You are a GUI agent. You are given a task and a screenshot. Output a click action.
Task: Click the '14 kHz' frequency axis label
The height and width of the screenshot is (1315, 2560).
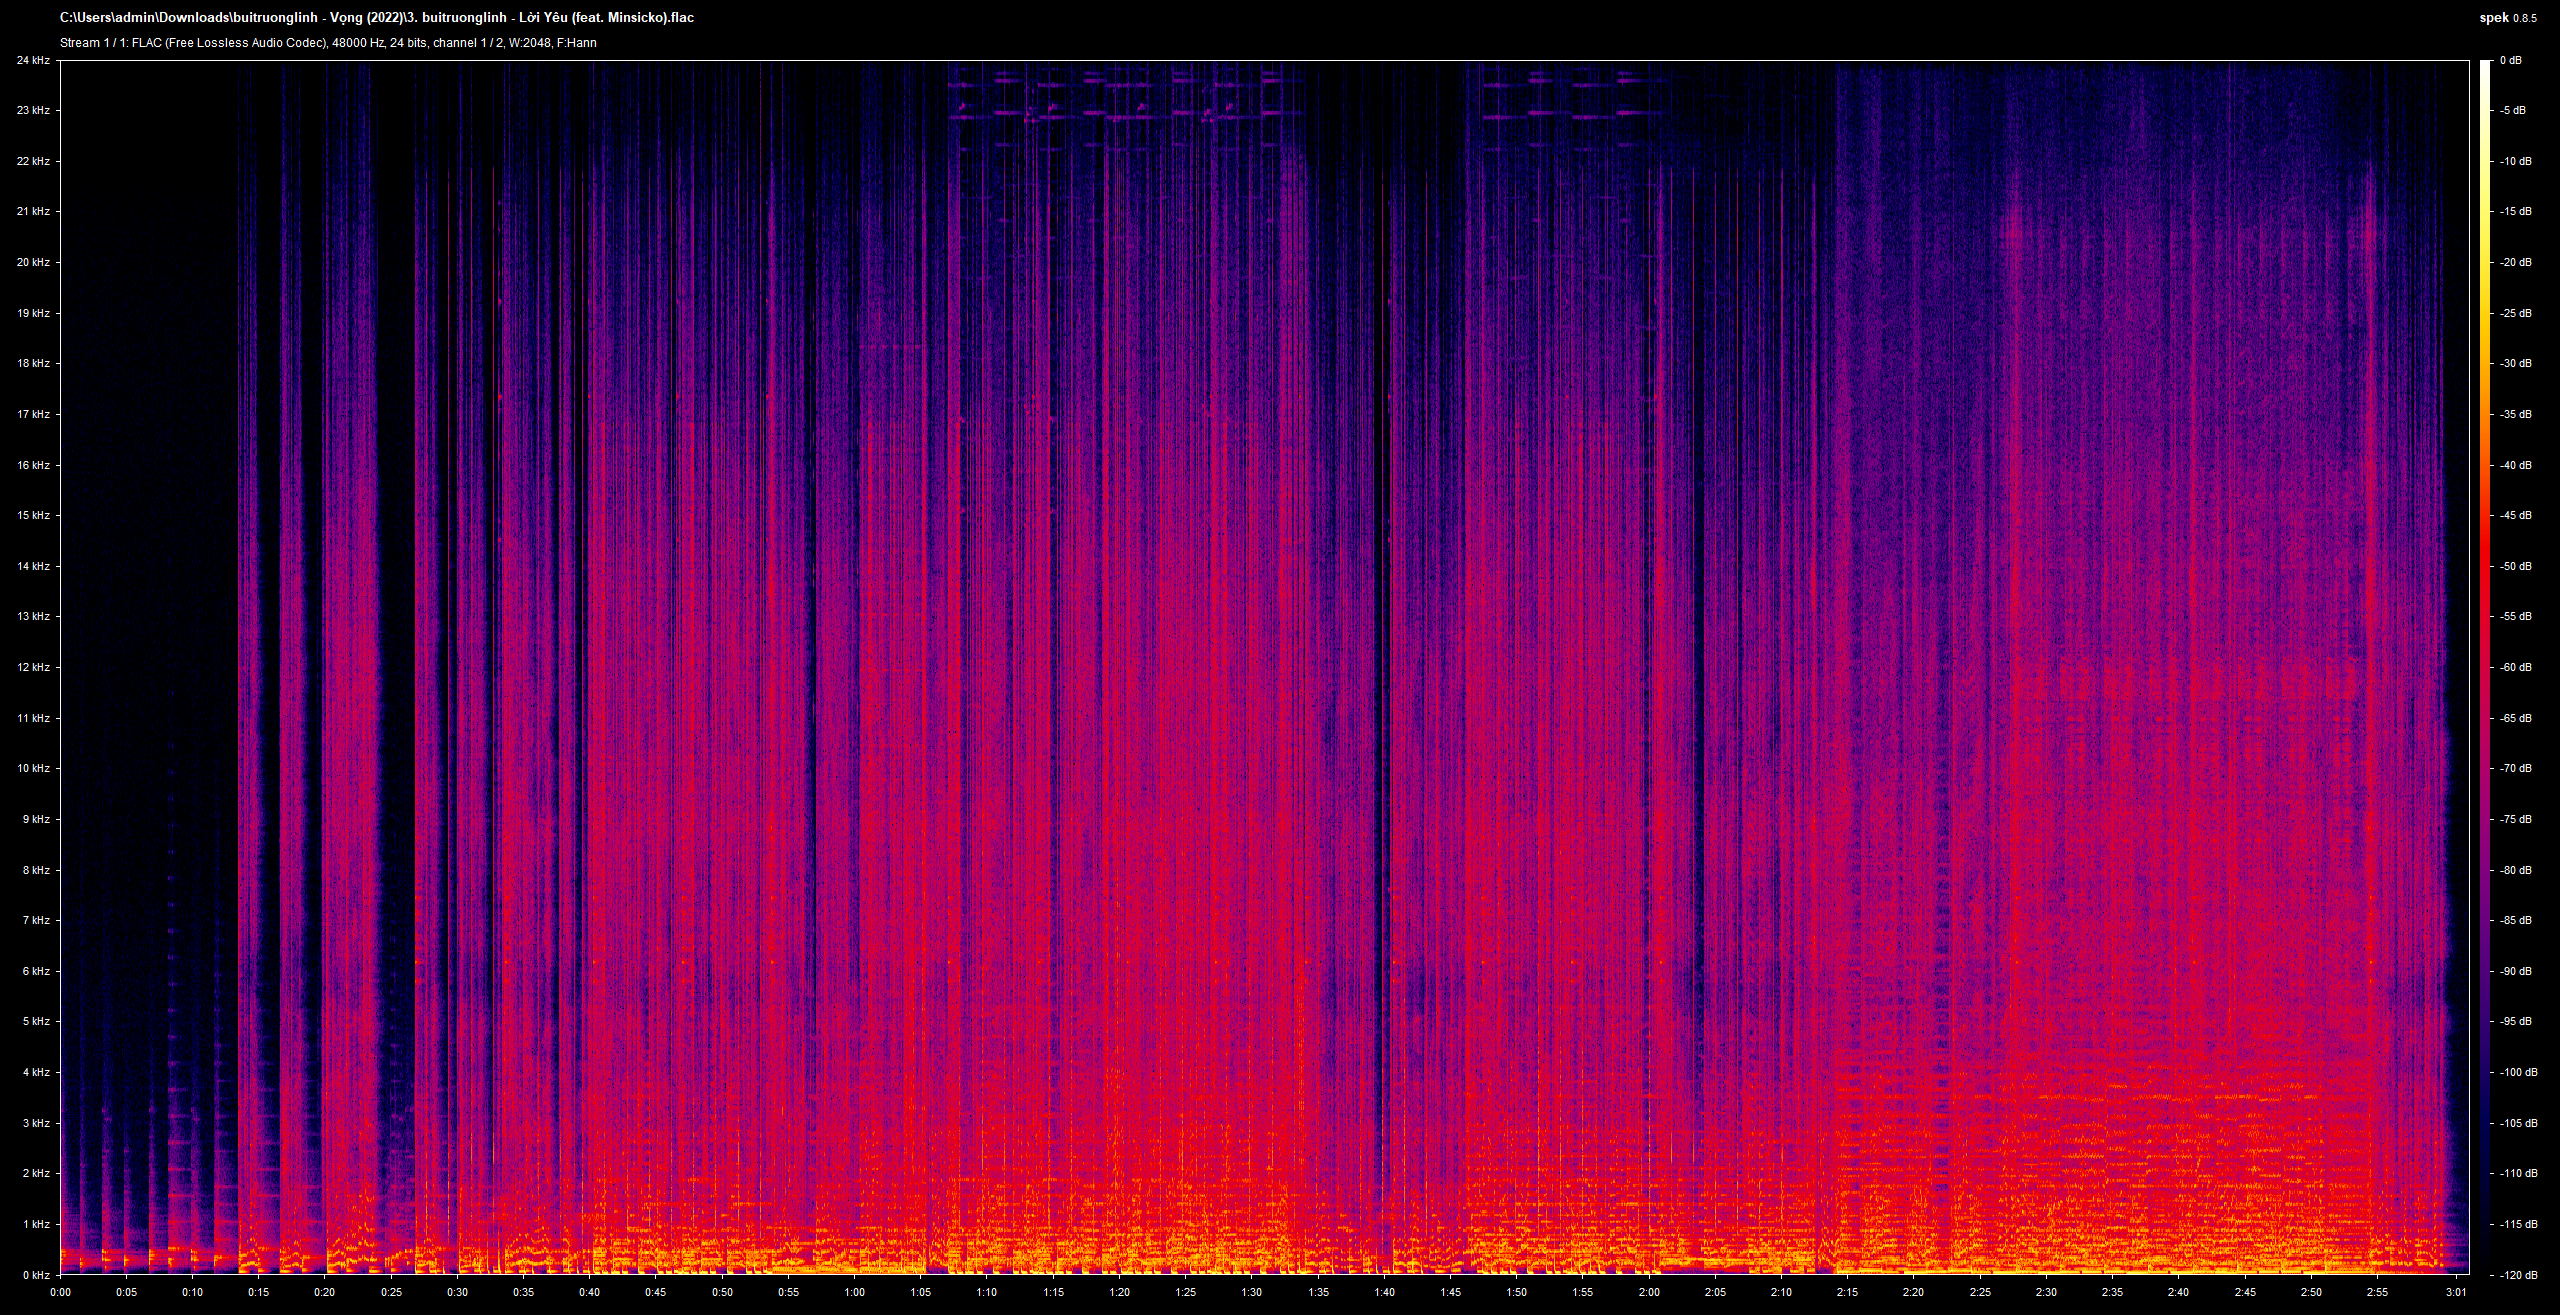[x=33, y=566]
